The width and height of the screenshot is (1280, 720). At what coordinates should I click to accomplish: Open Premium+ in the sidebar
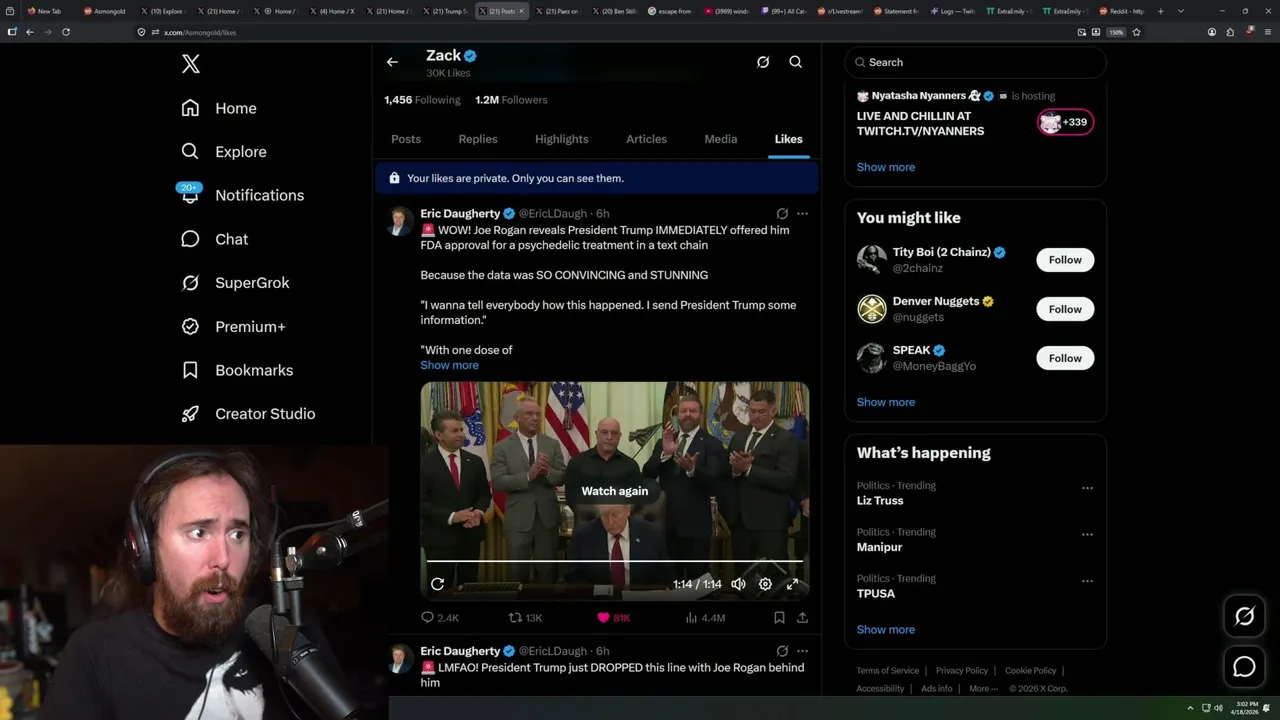pos(233,327)
